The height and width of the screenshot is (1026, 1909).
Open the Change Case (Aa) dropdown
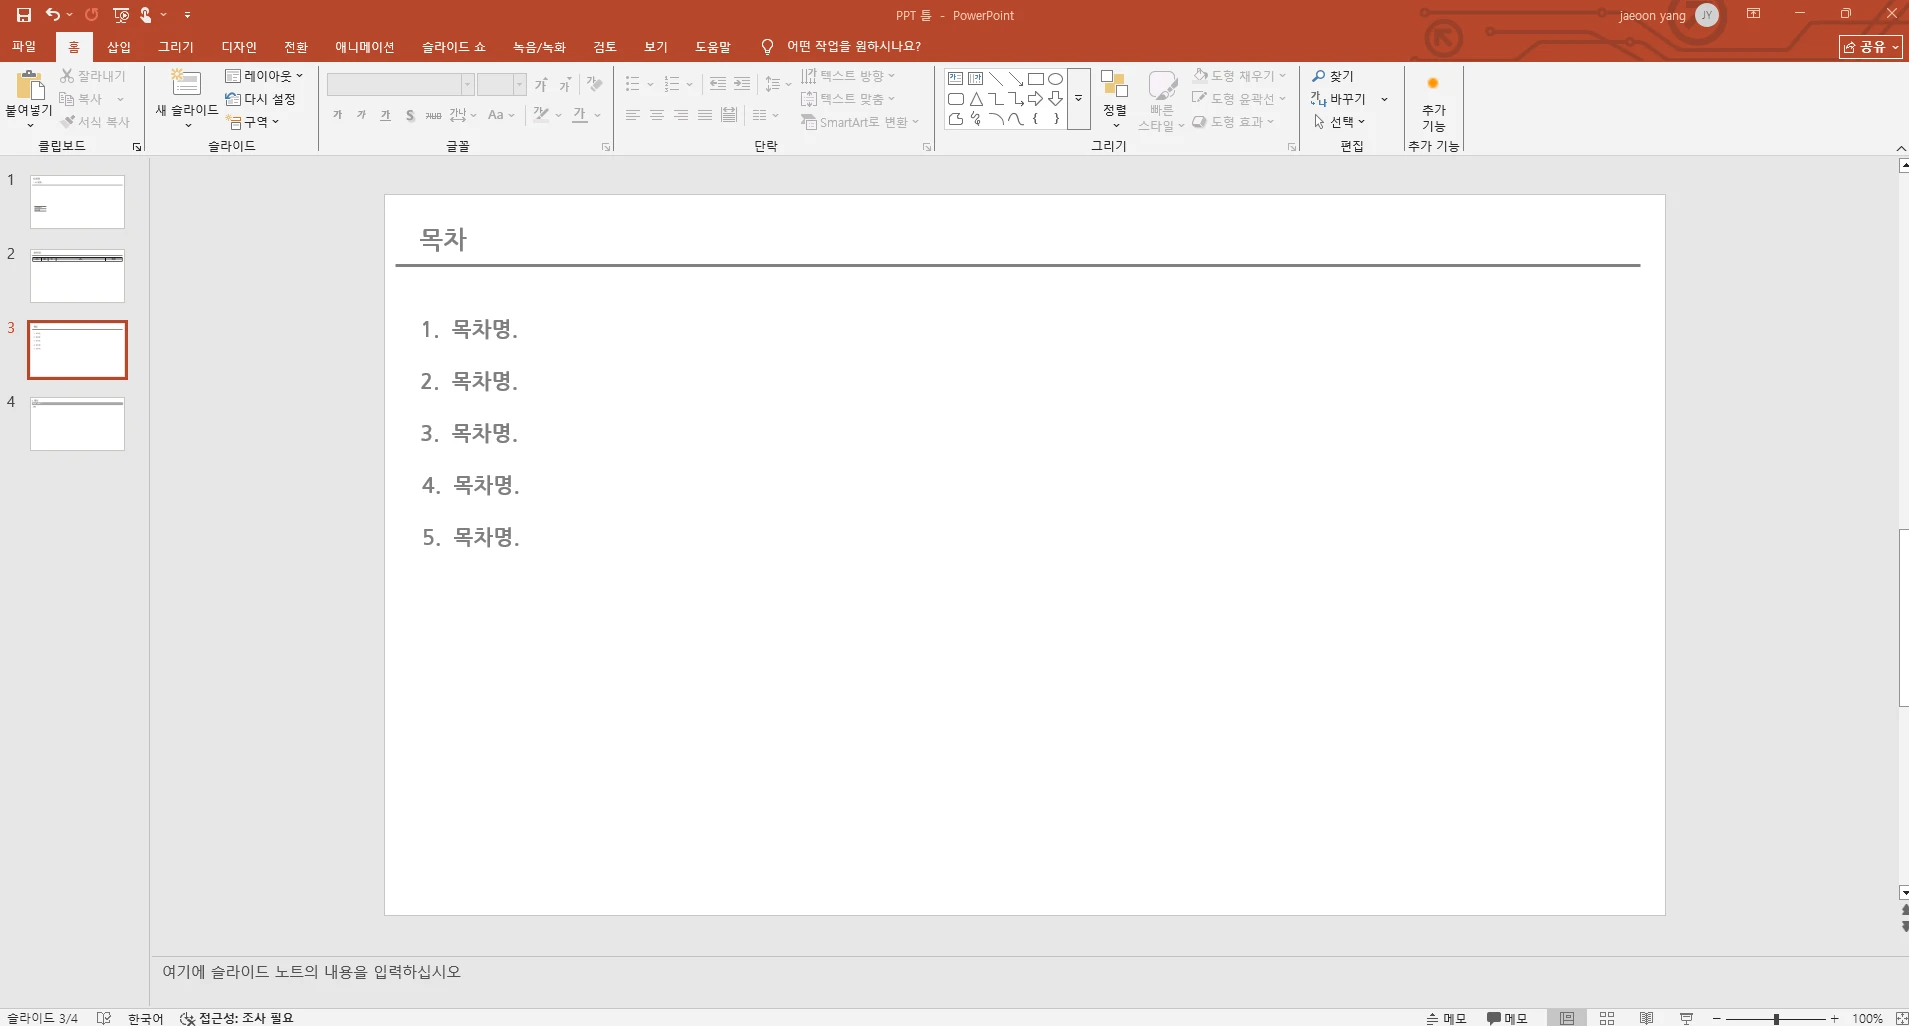coord(501,115)
